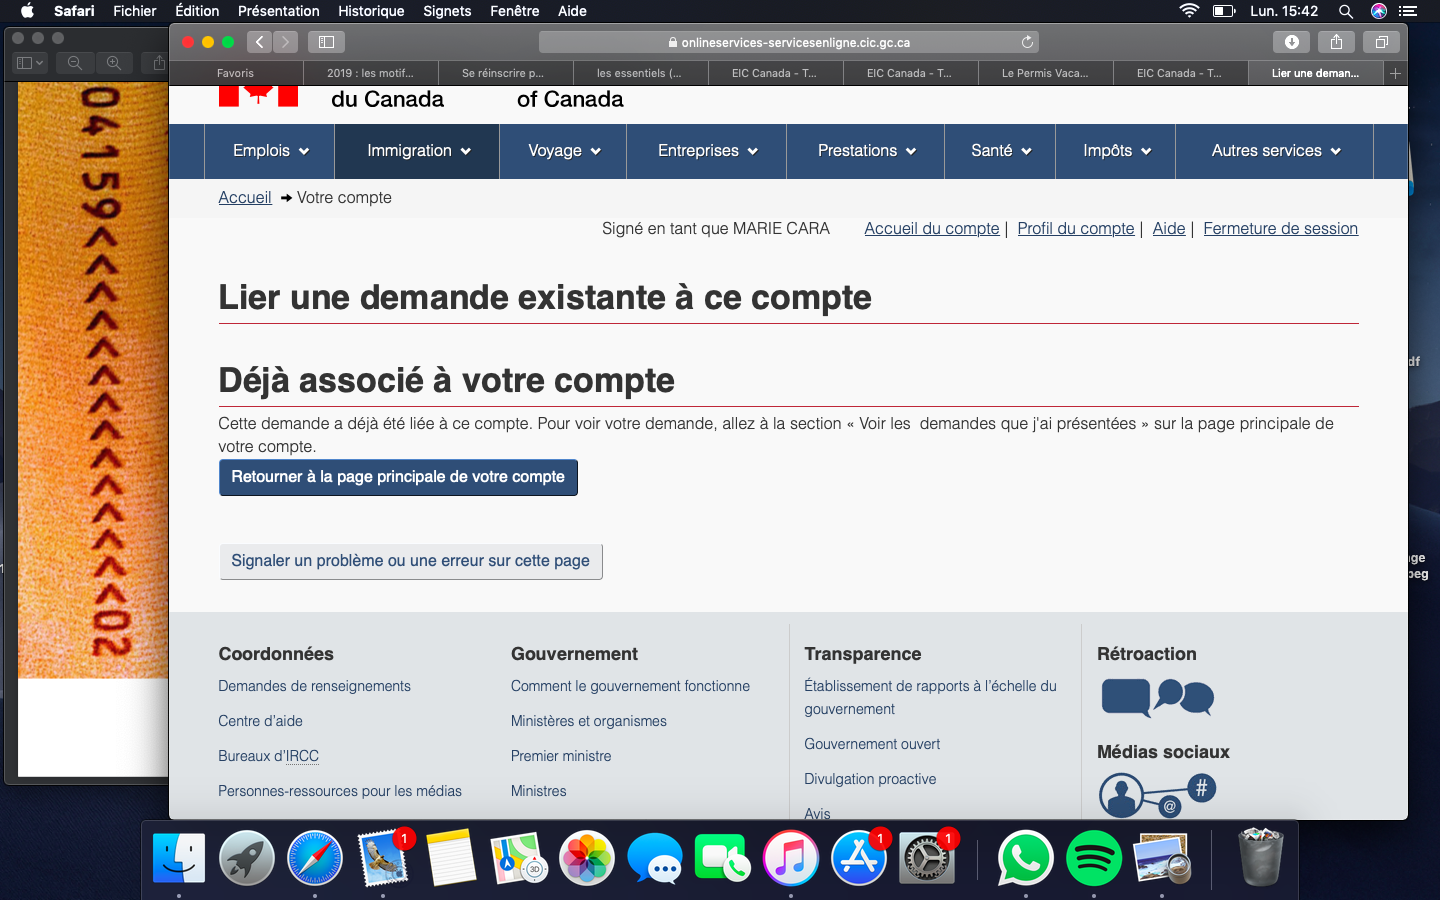This screenshot has height=900, width=1440.
Task: Click Signaler un problème ou une erreur
Action: click(410, 561)
